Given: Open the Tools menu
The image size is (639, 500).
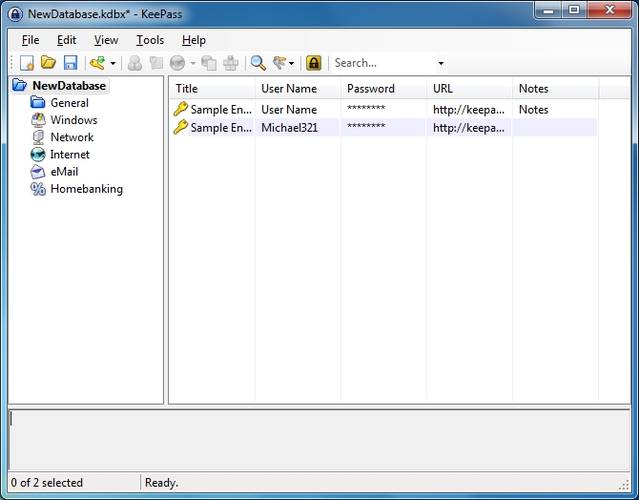Looking at the screenshot, I should [150, 40].
